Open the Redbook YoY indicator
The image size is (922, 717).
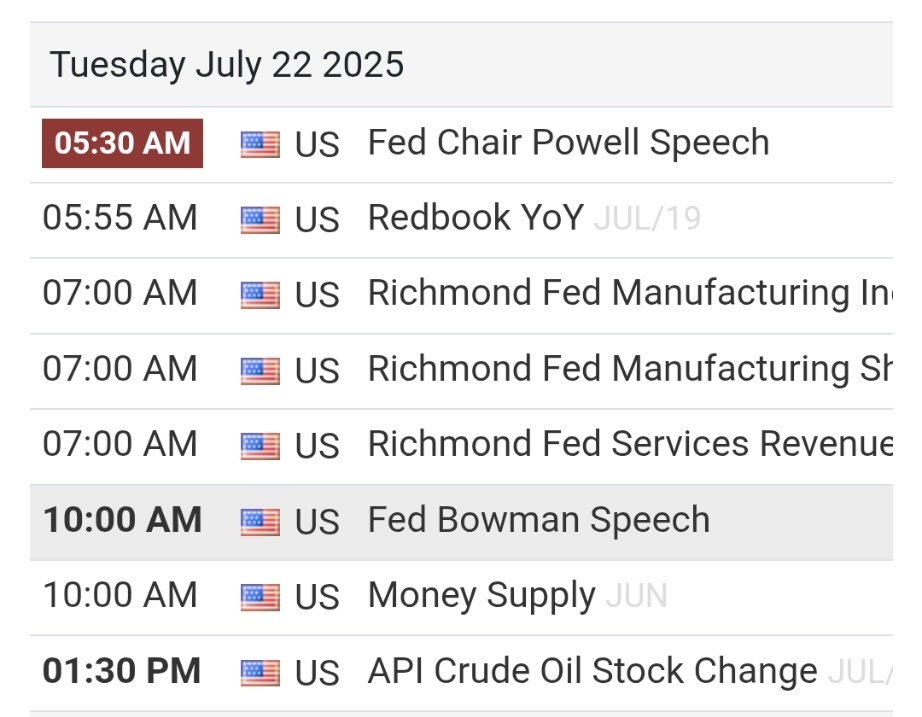[x=475, y=217]
